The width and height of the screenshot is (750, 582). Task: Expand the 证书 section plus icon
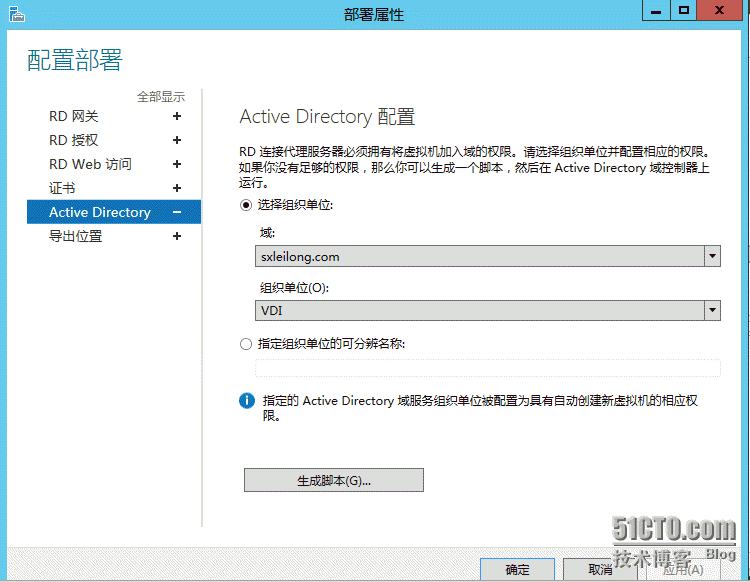(x=177, y=188)
